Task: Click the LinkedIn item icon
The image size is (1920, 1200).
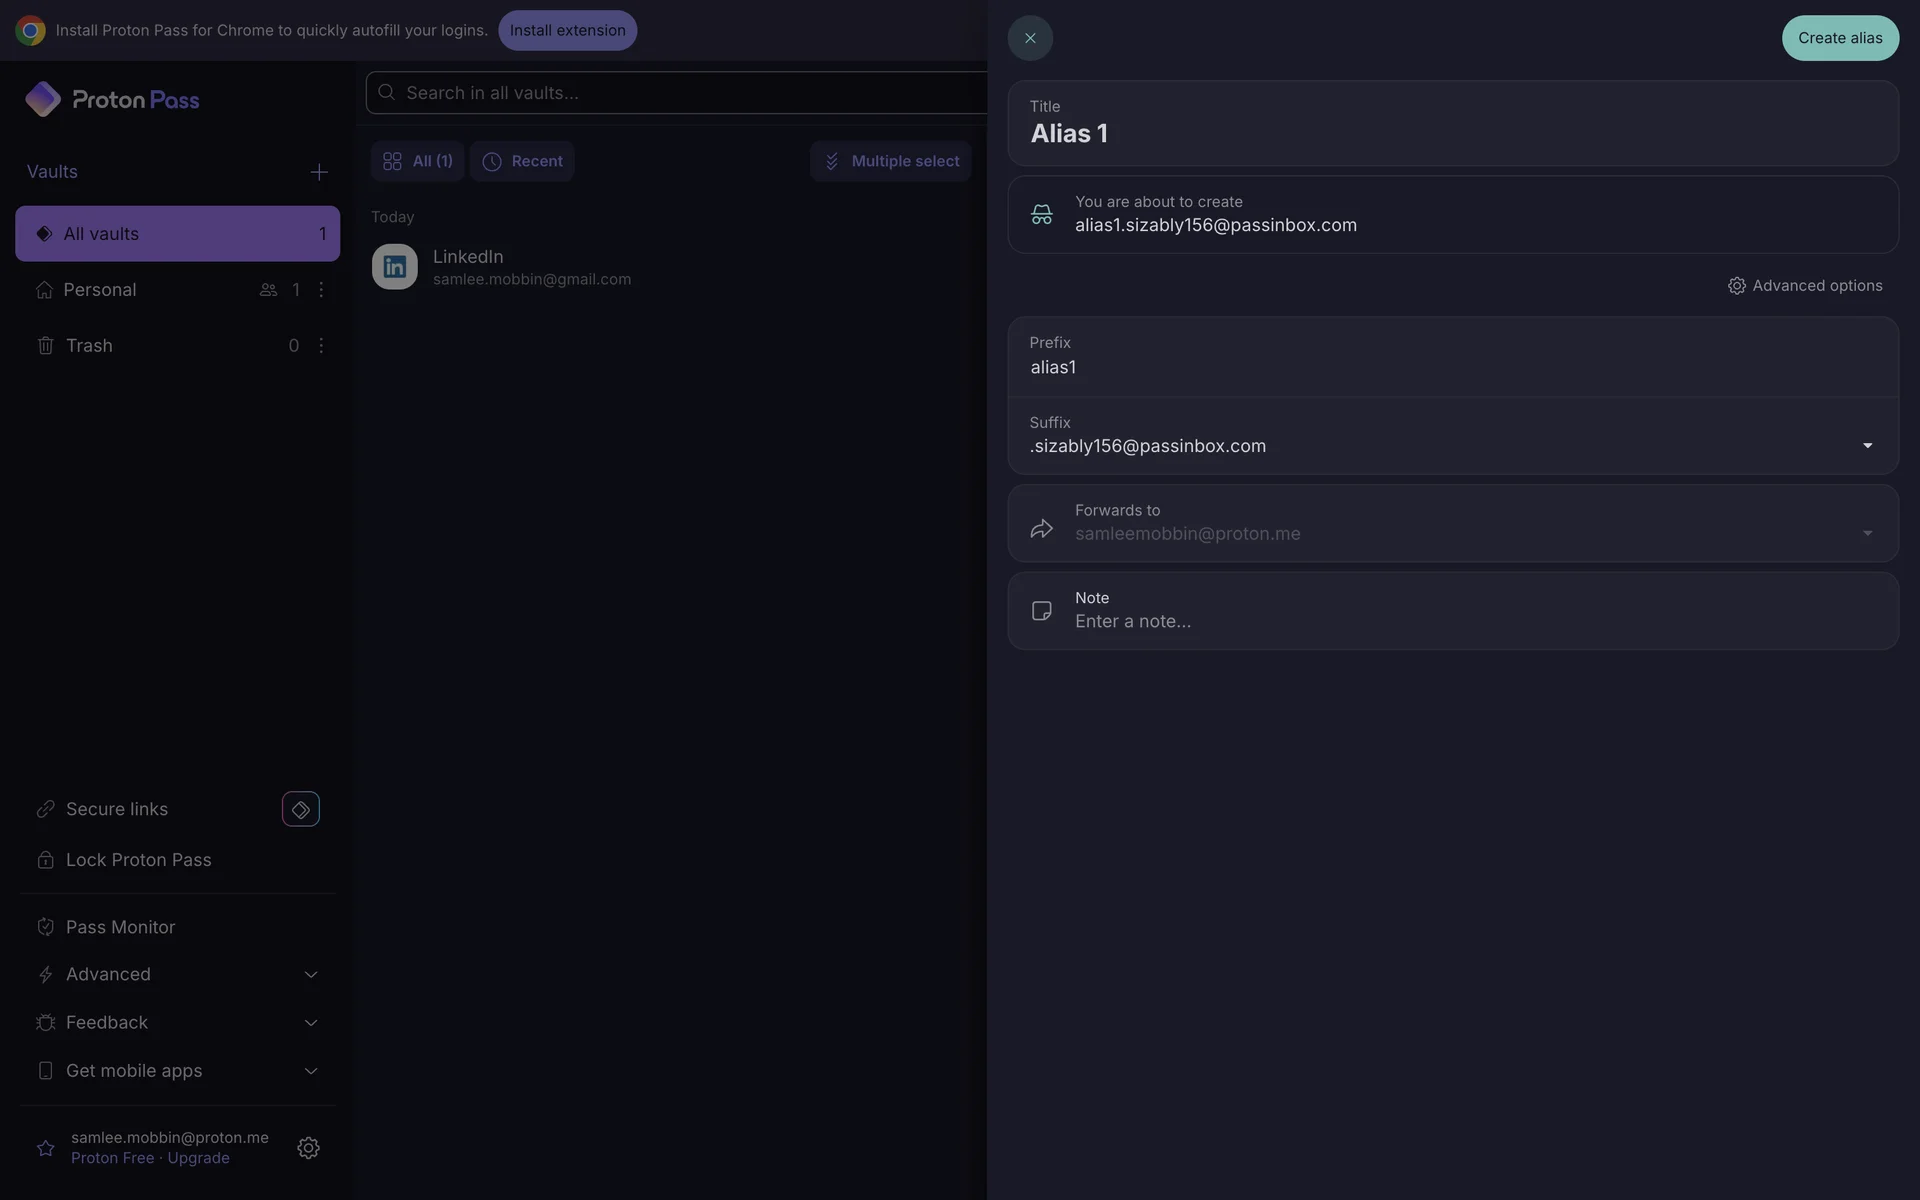Action: [394, 267]
